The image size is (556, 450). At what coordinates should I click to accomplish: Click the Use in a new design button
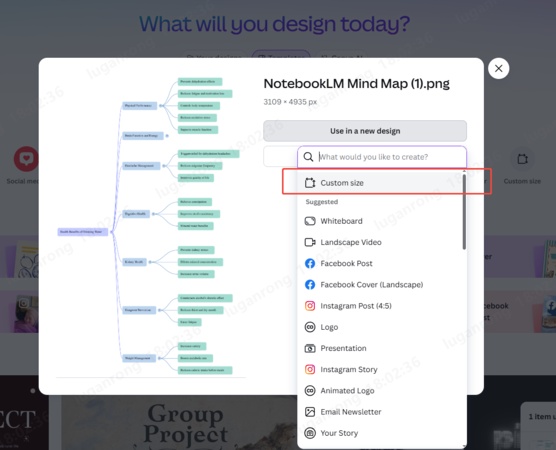tap(365, 131)
